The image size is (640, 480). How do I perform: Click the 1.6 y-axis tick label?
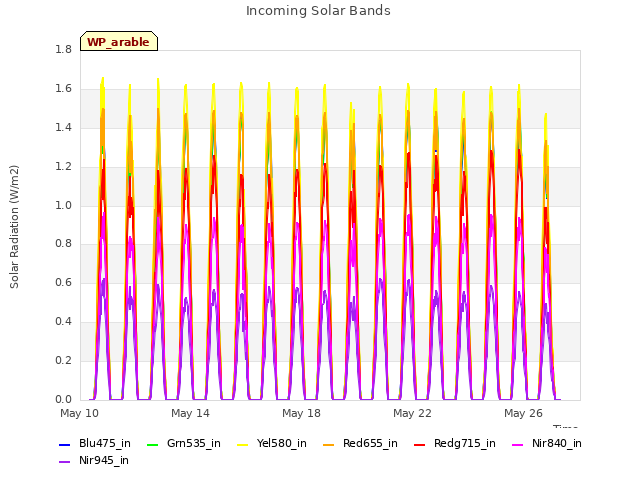64,89
